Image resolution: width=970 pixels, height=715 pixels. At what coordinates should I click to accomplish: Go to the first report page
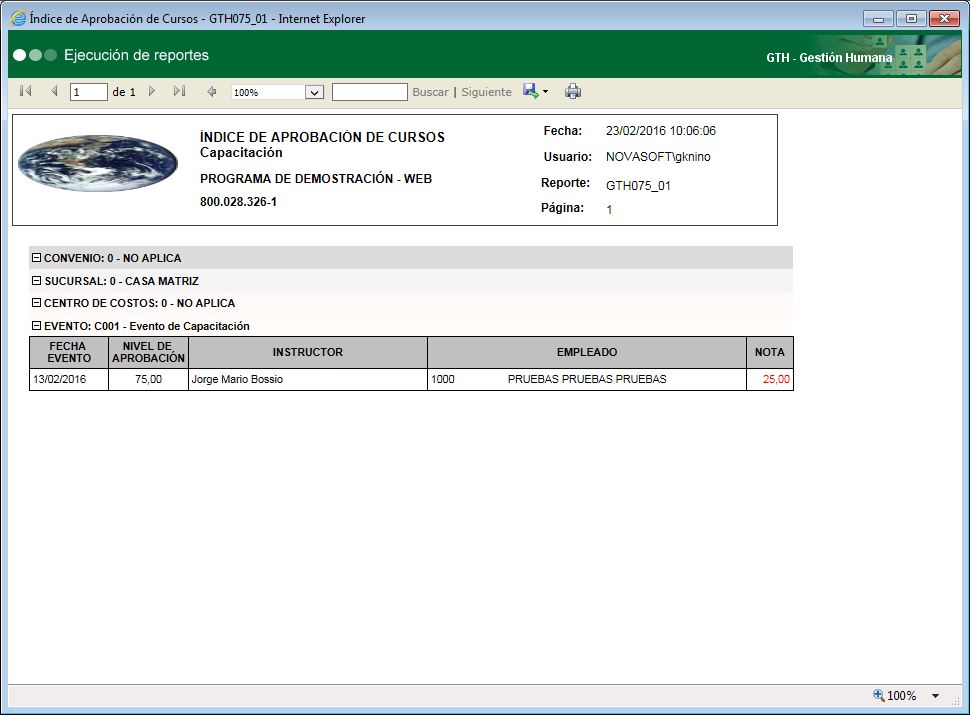(x=25, y=92)
